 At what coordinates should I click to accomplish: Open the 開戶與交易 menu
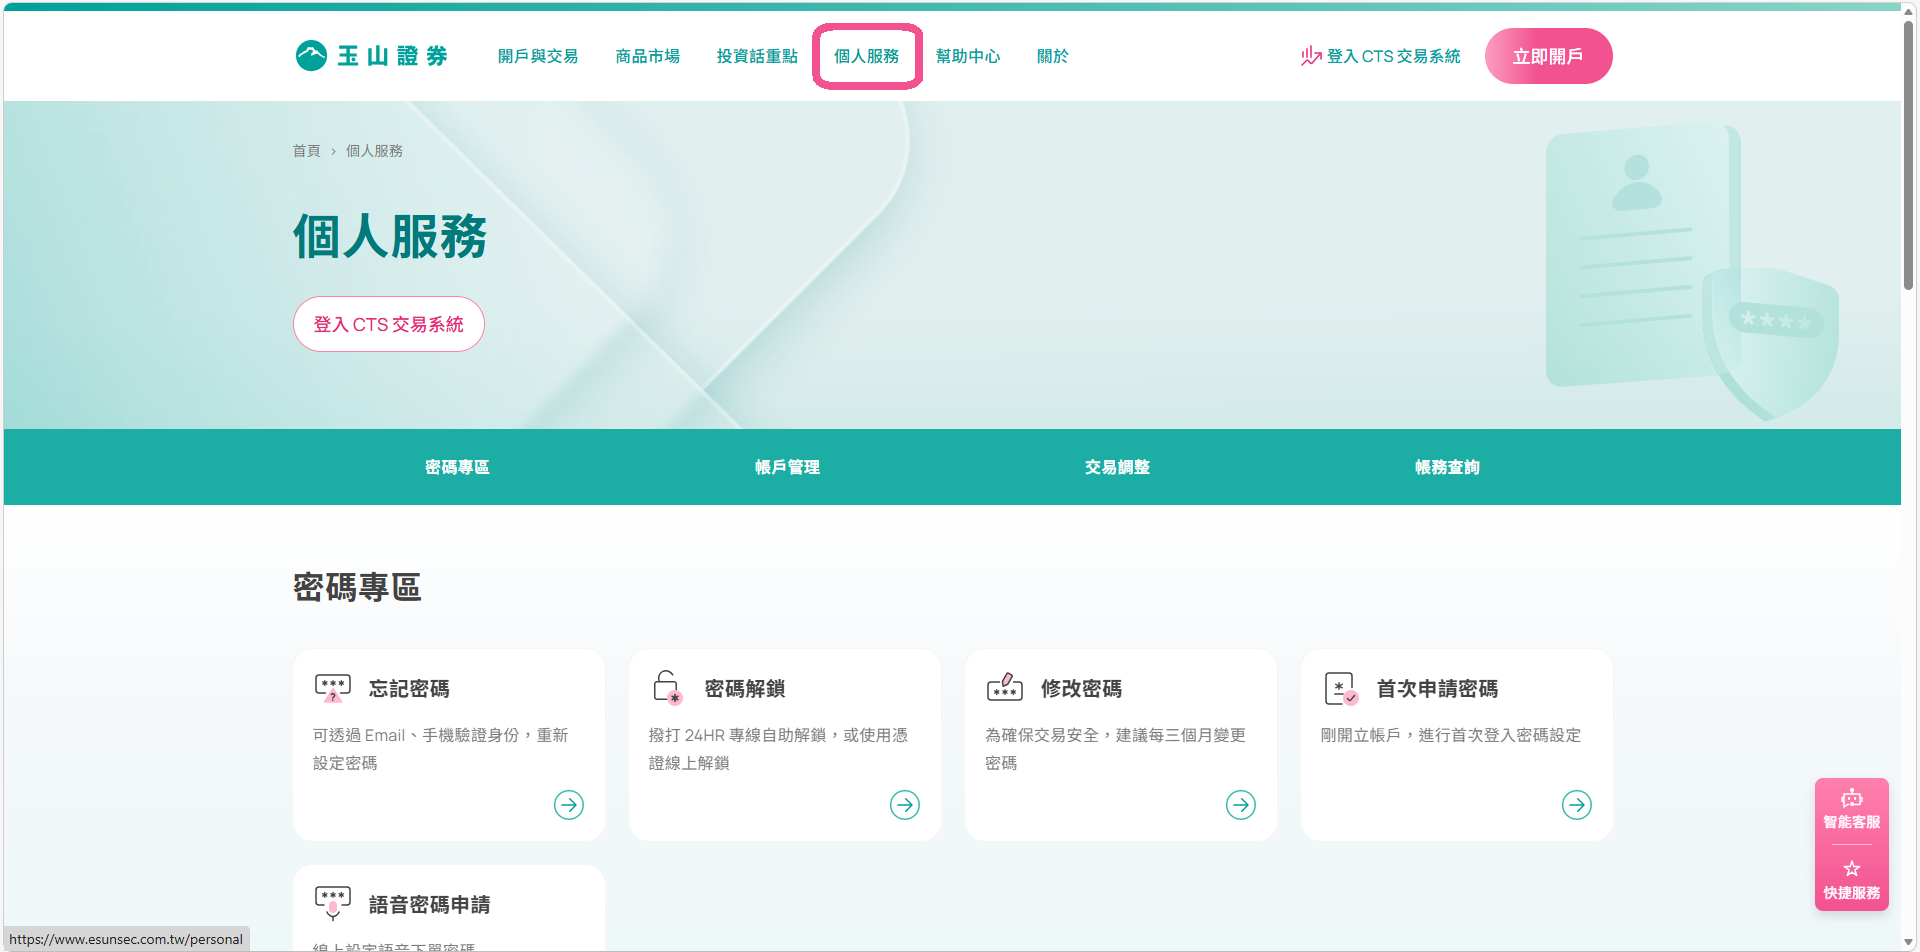538,56
